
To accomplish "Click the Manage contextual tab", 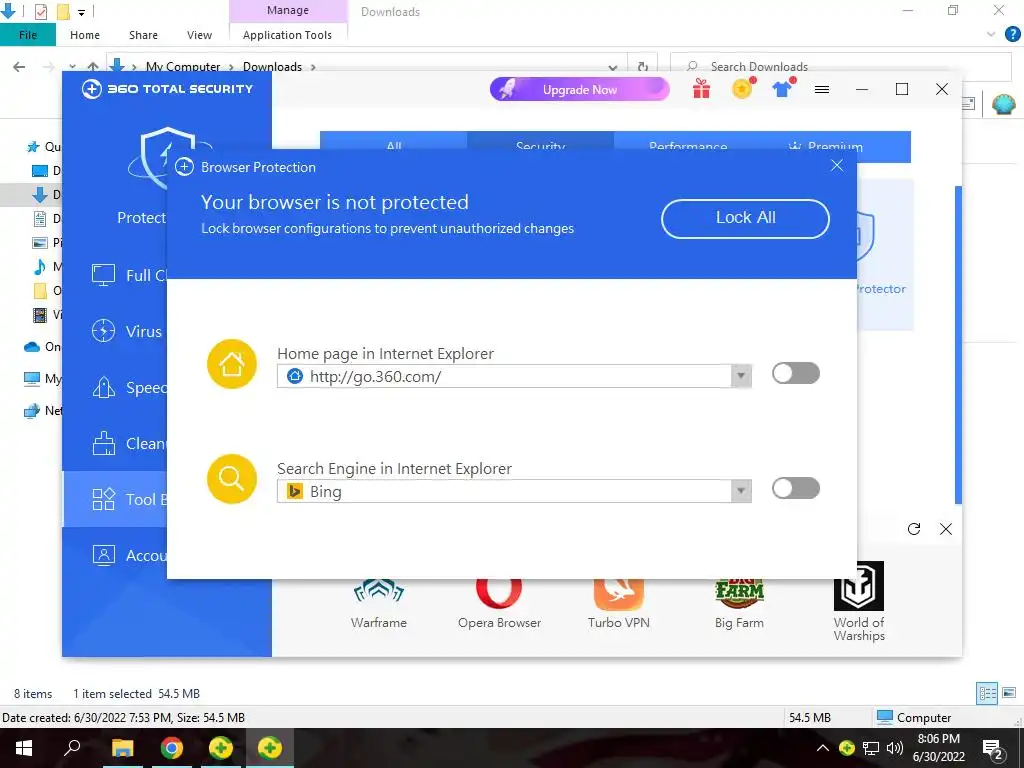I will pyautogui.click(x=287, y=10).
